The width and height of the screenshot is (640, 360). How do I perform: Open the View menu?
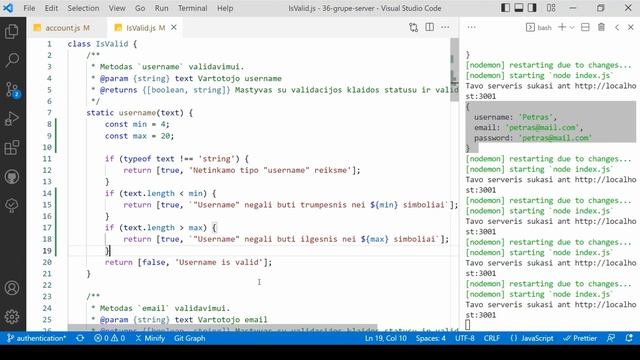pyautogui.click(x=117, y=8)
